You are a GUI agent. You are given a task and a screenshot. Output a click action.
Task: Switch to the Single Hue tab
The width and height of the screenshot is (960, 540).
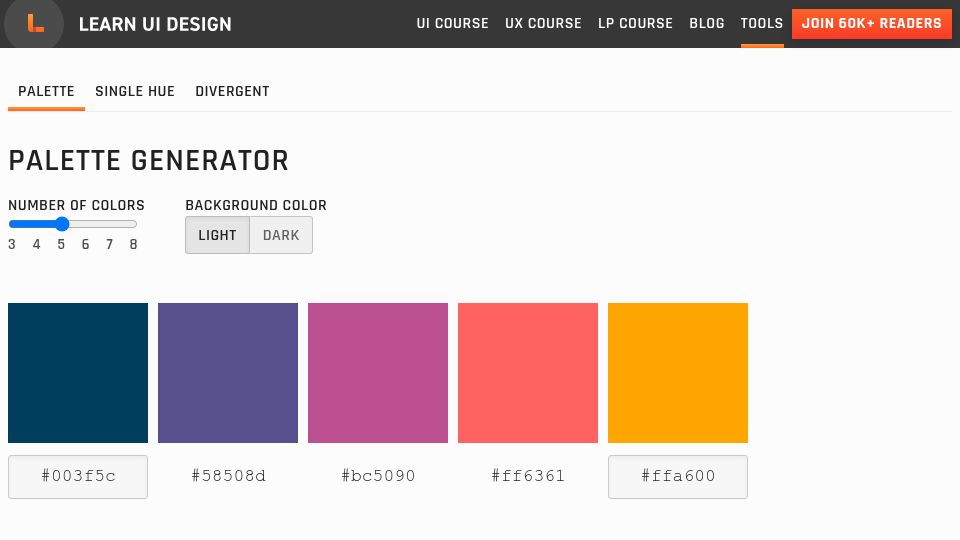tap(135, 91)
